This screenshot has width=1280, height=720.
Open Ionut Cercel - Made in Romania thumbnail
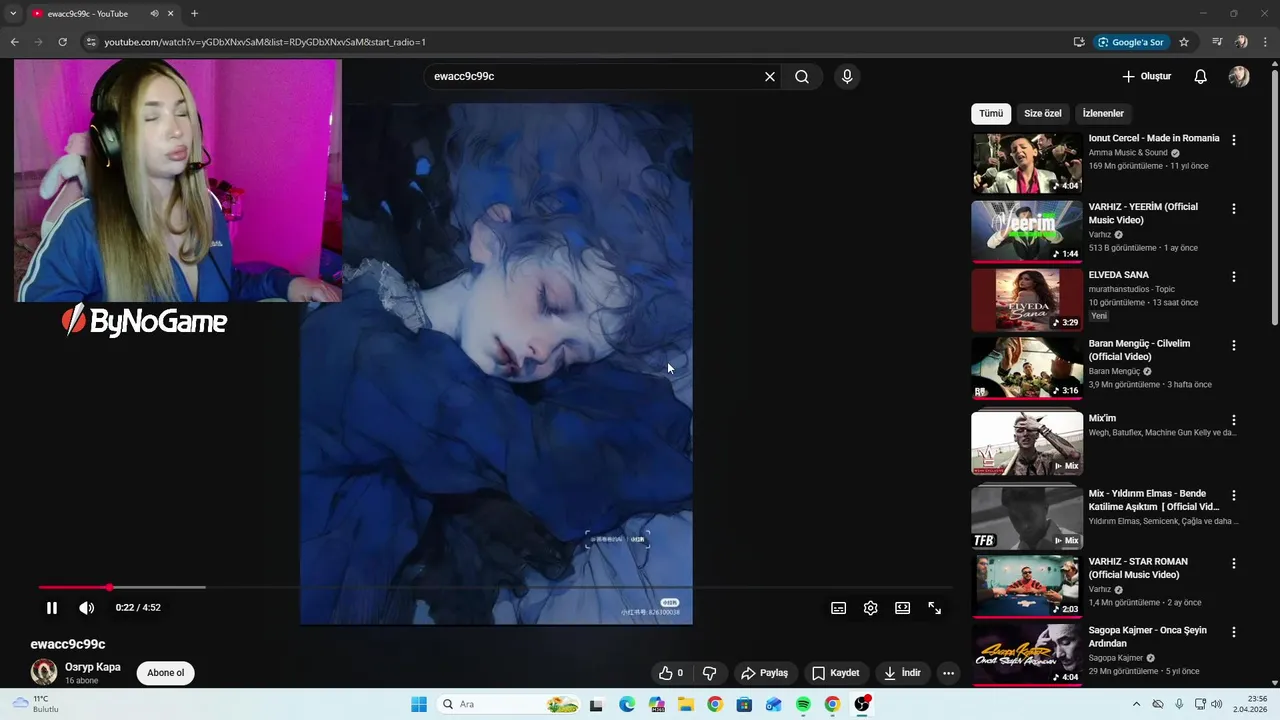[x=1027, y=163]
